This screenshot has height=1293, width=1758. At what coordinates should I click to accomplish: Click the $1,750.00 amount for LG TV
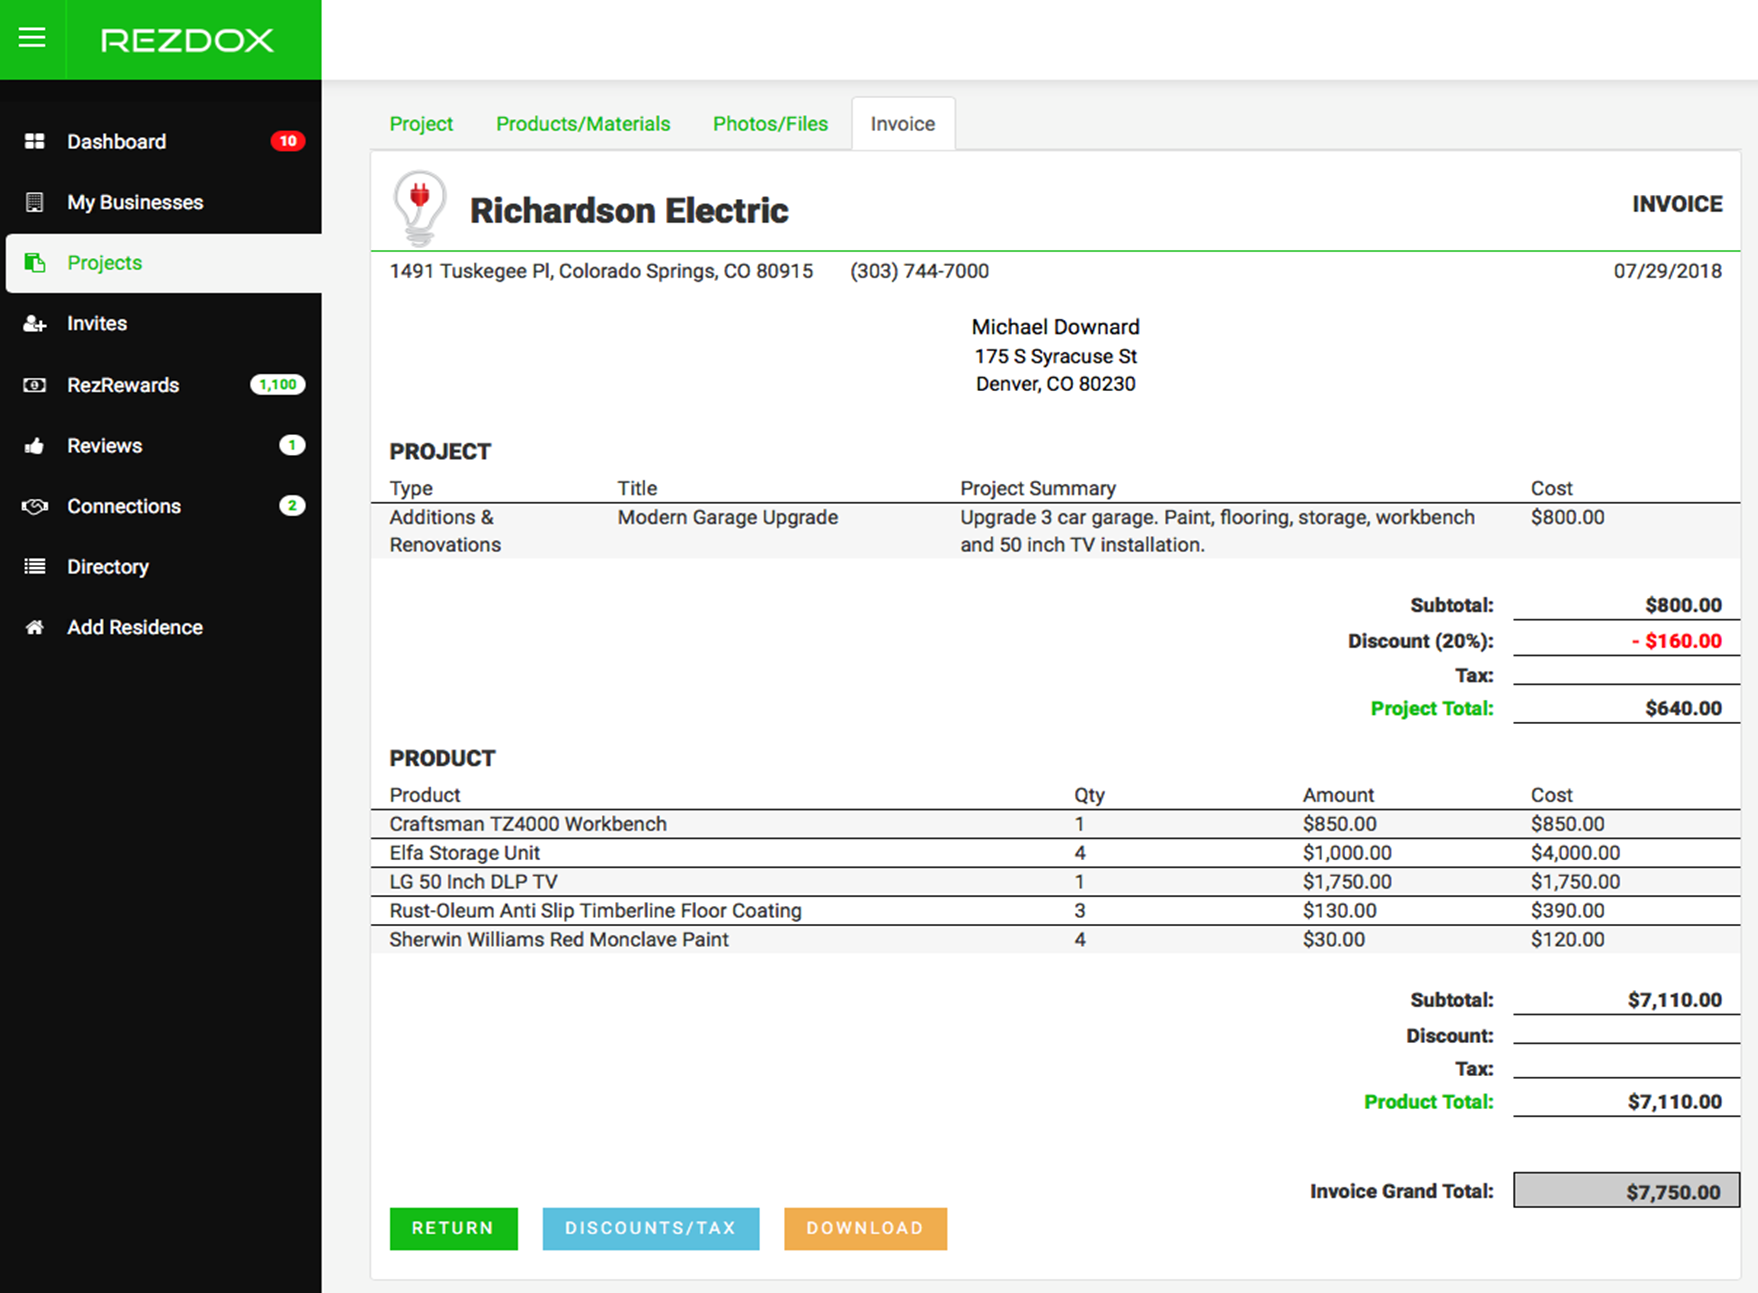click(x=1346, y=882)
